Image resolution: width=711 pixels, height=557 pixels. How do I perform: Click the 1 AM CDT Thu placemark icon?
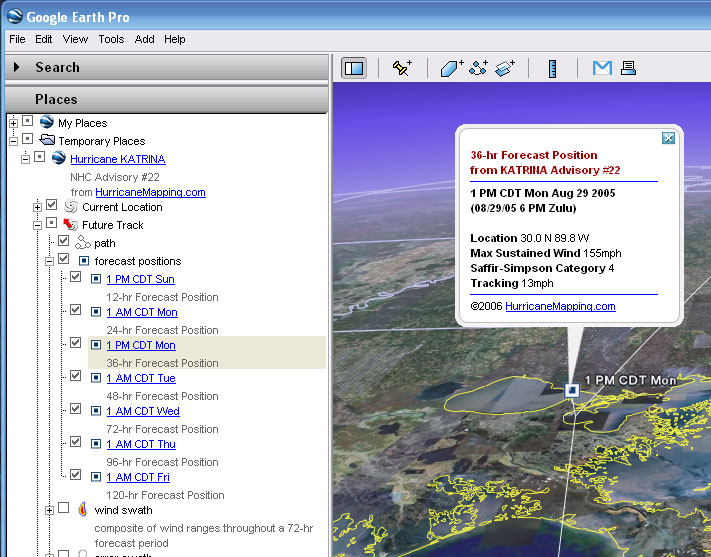point(96,444)
